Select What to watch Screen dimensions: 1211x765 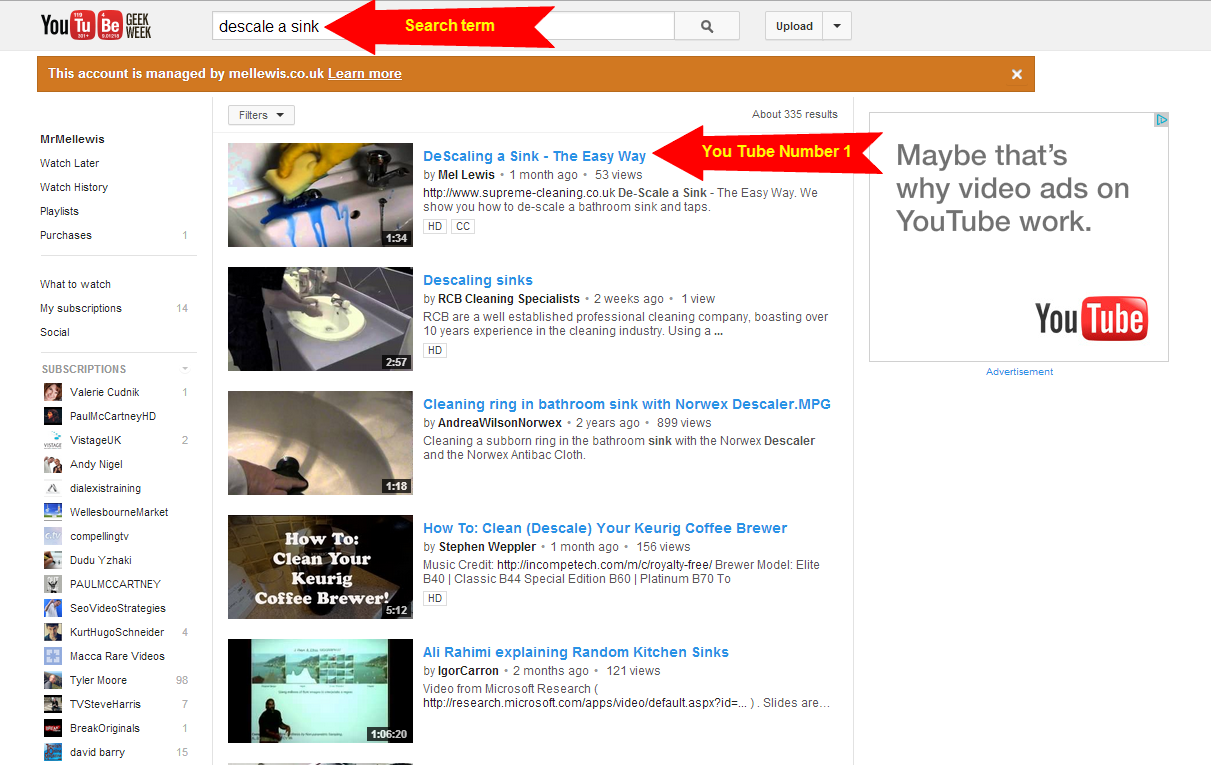75,284
